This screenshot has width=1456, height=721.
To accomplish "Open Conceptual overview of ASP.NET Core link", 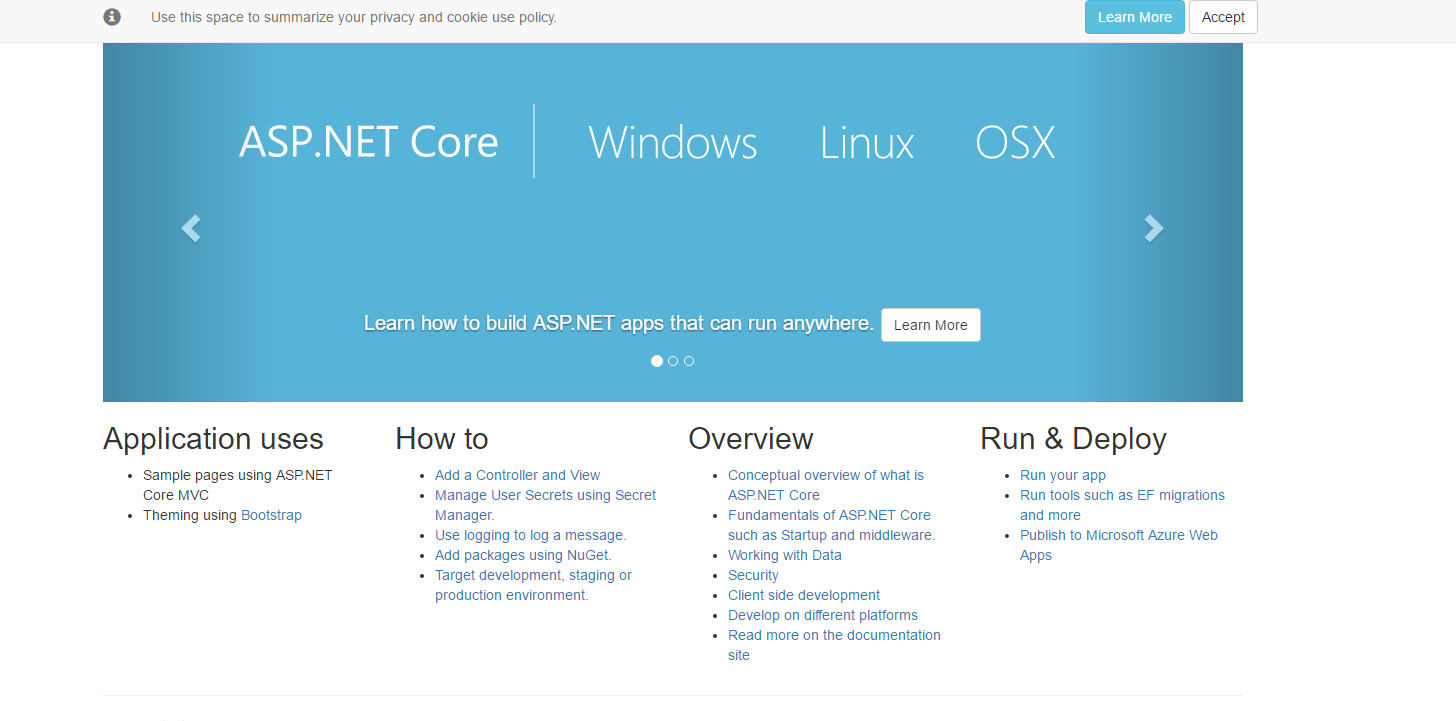I will (826, 485).
